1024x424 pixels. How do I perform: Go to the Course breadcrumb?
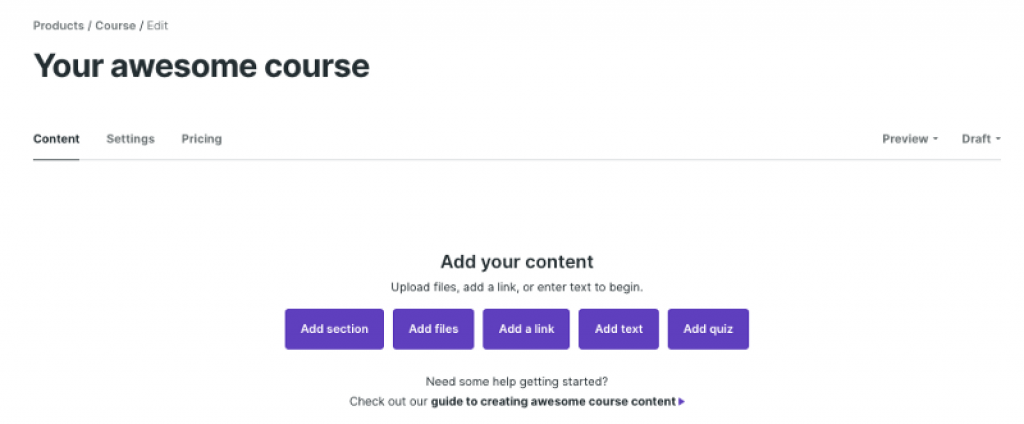click(x=115, y=25)
